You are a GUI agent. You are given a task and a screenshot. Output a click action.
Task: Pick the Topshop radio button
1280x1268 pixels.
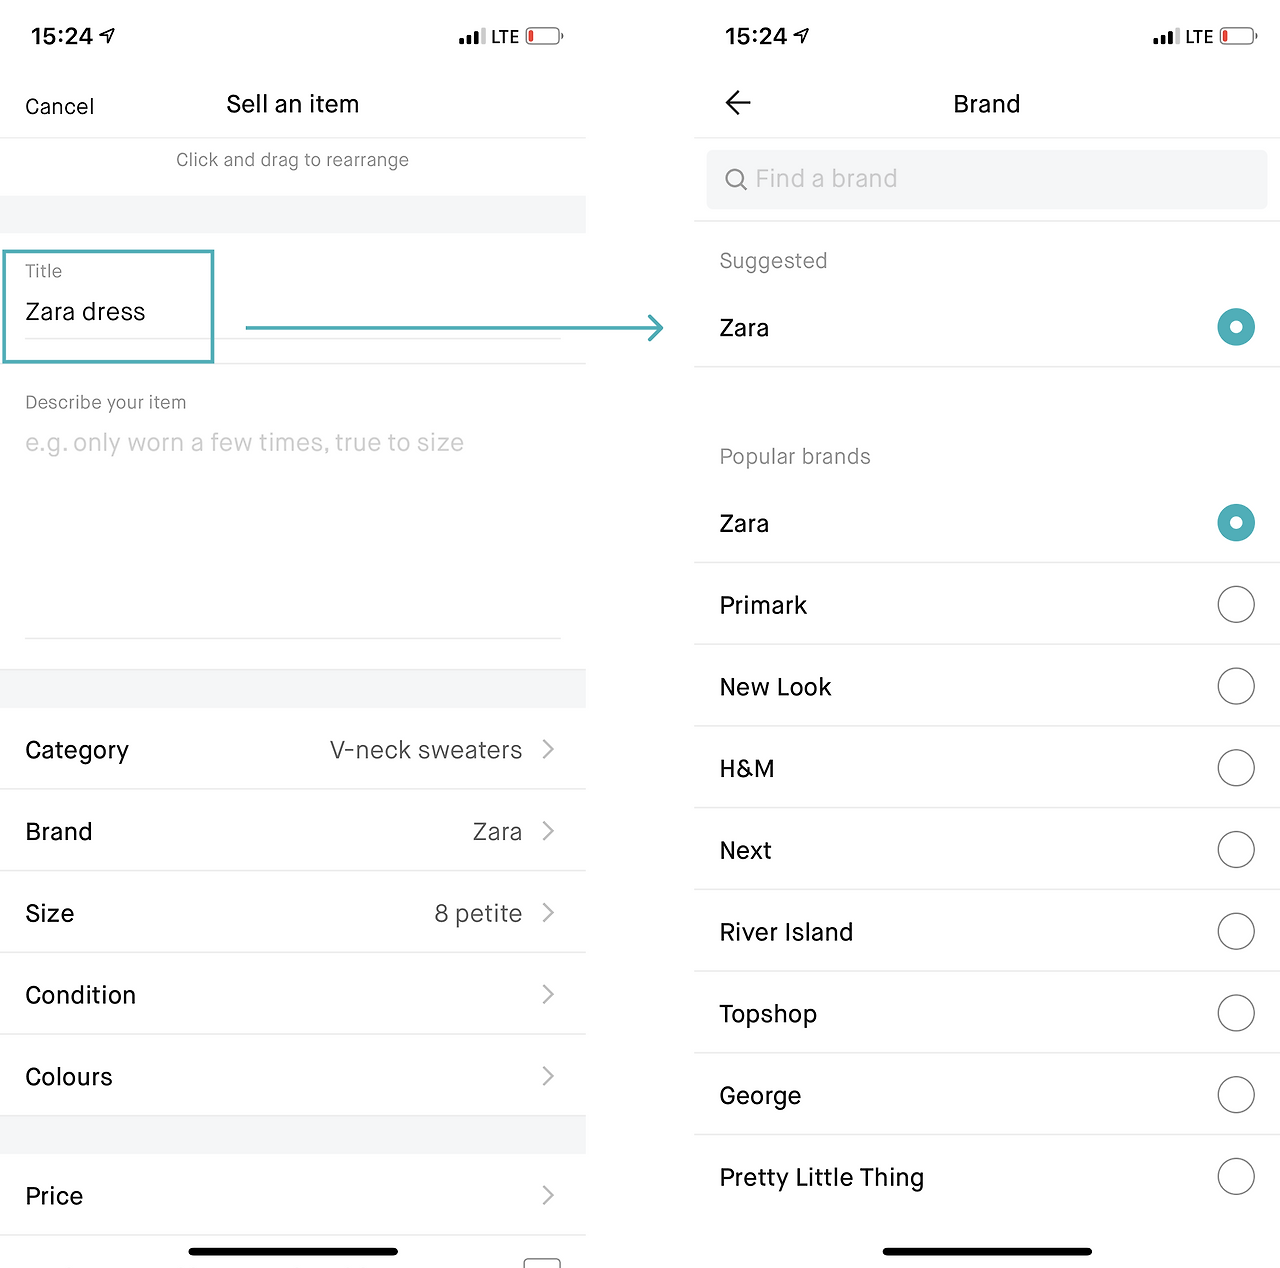pos(1236,1013)
